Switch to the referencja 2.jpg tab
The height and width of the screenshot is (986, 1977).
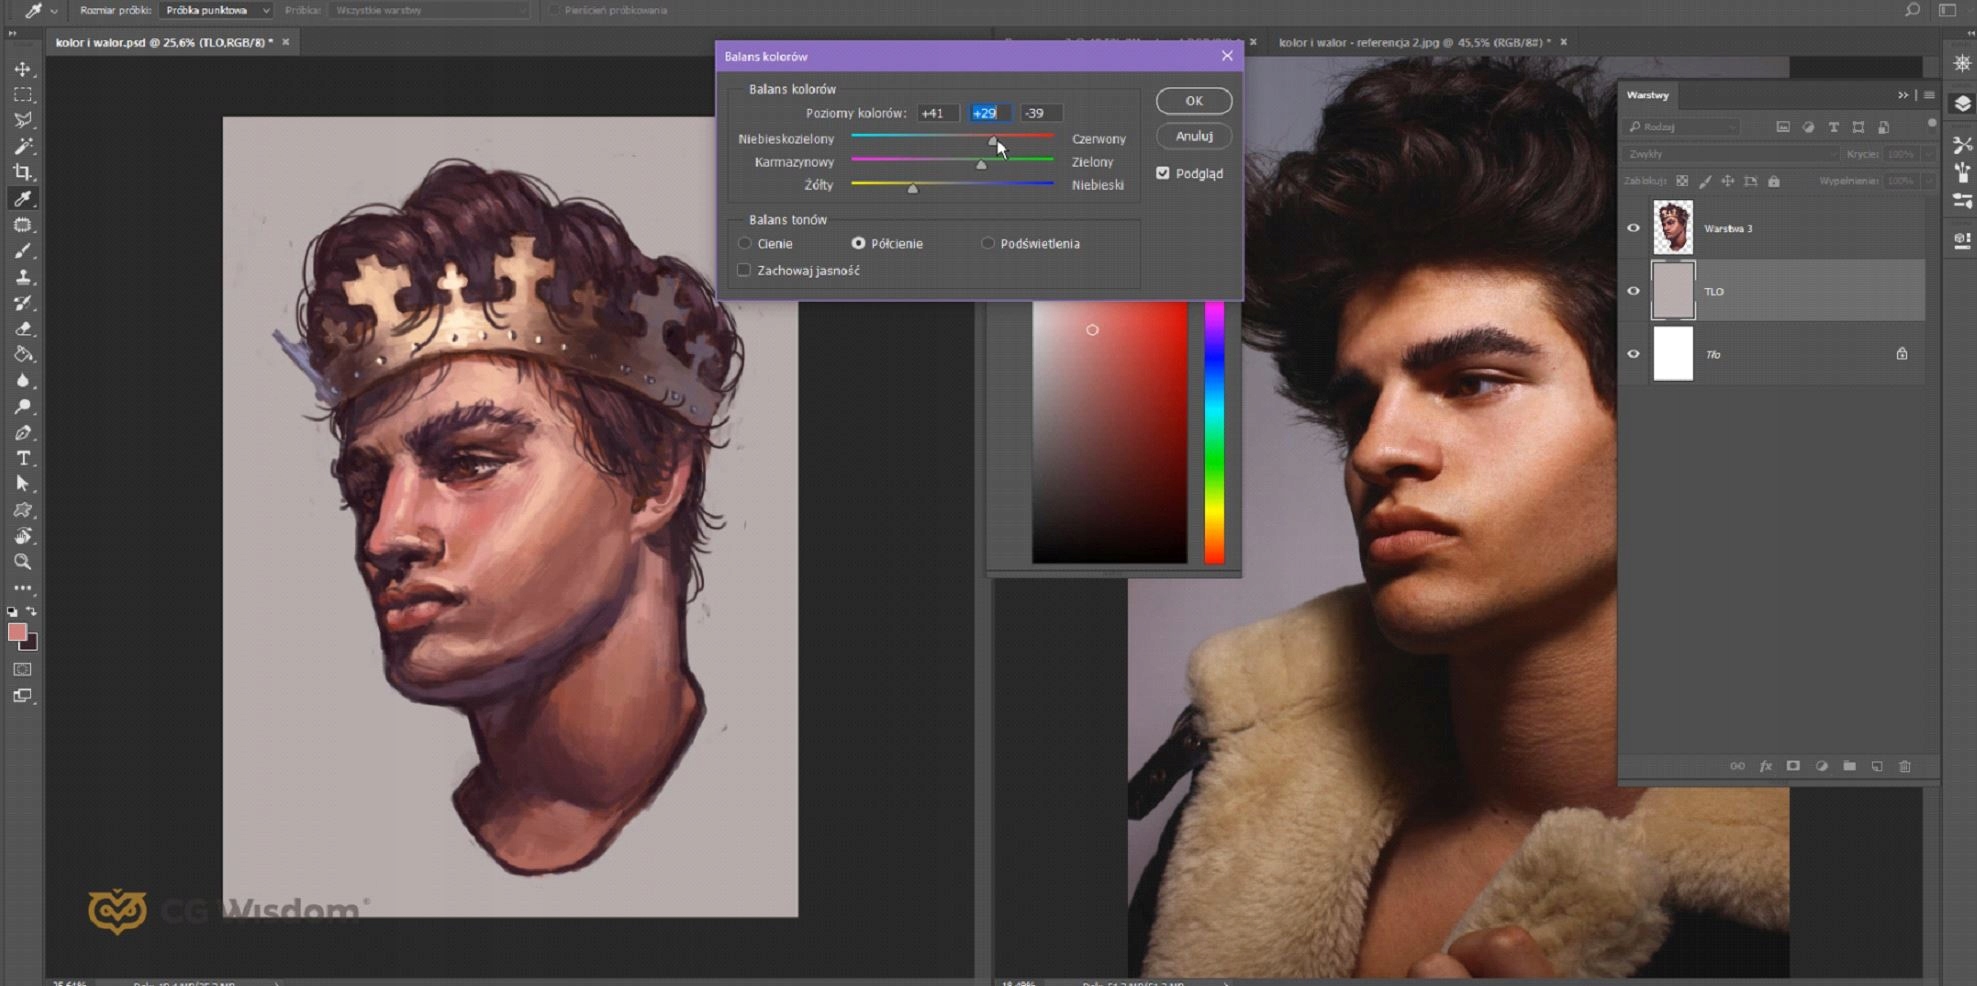point(1413,42)
